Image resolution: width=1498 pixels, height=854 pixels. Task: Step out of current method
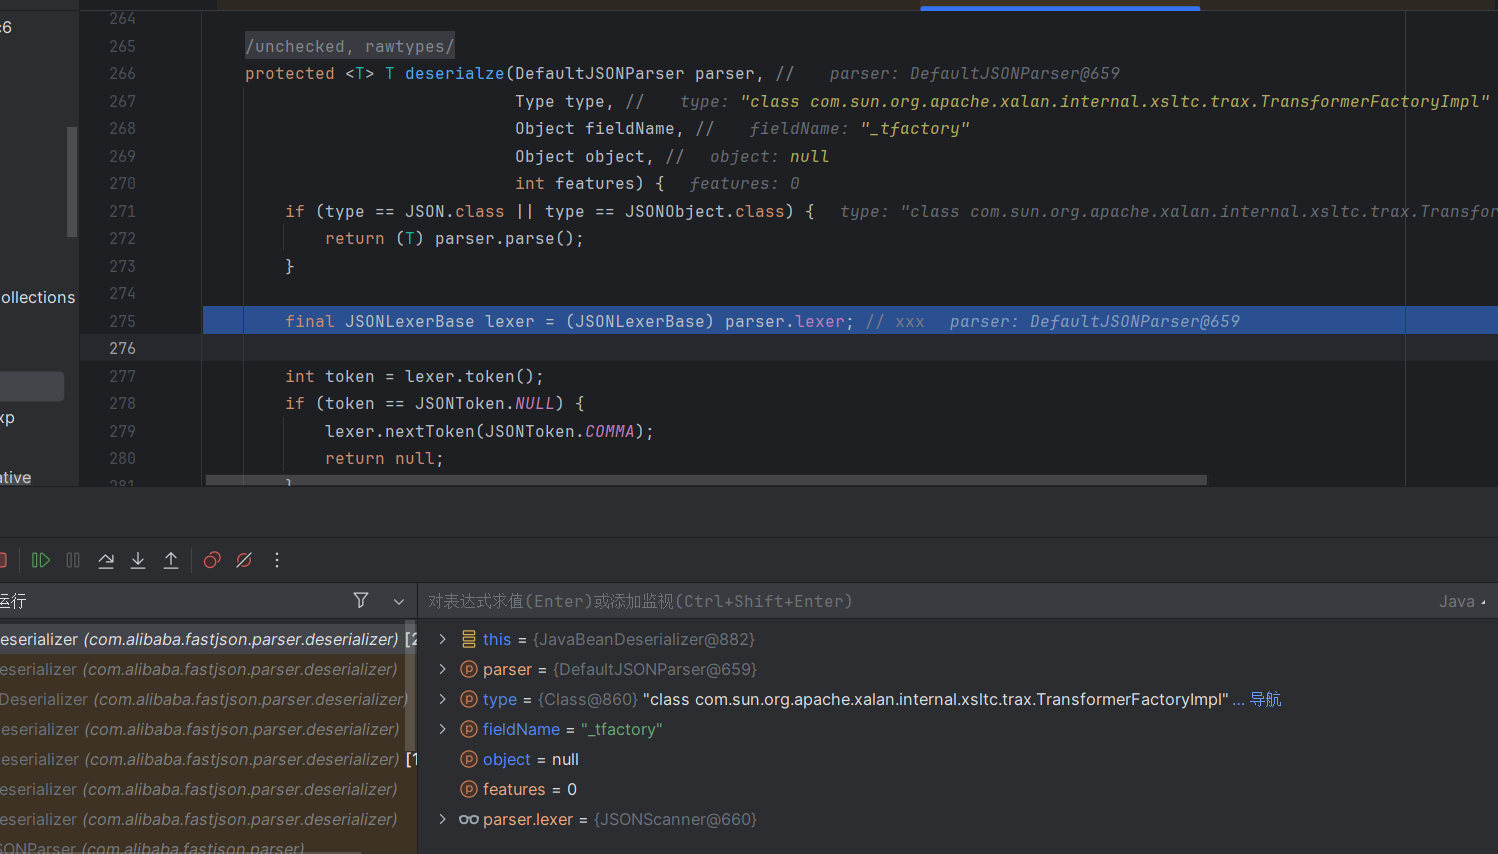pyautogui.click(x=171, y=560)
